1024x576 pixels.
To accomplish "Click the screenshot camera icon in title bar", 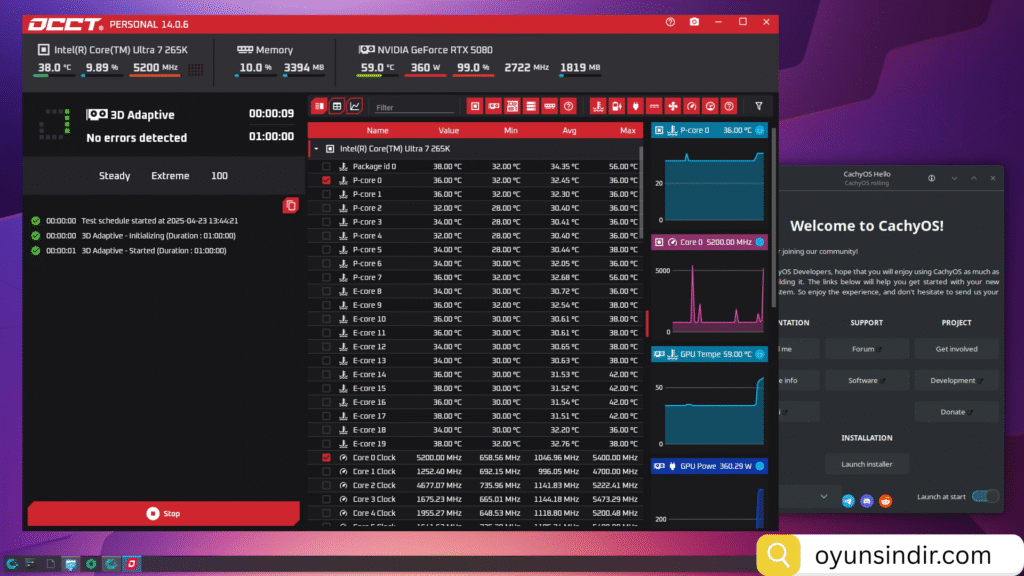I will pyautogui.click(x=695, y=22).
